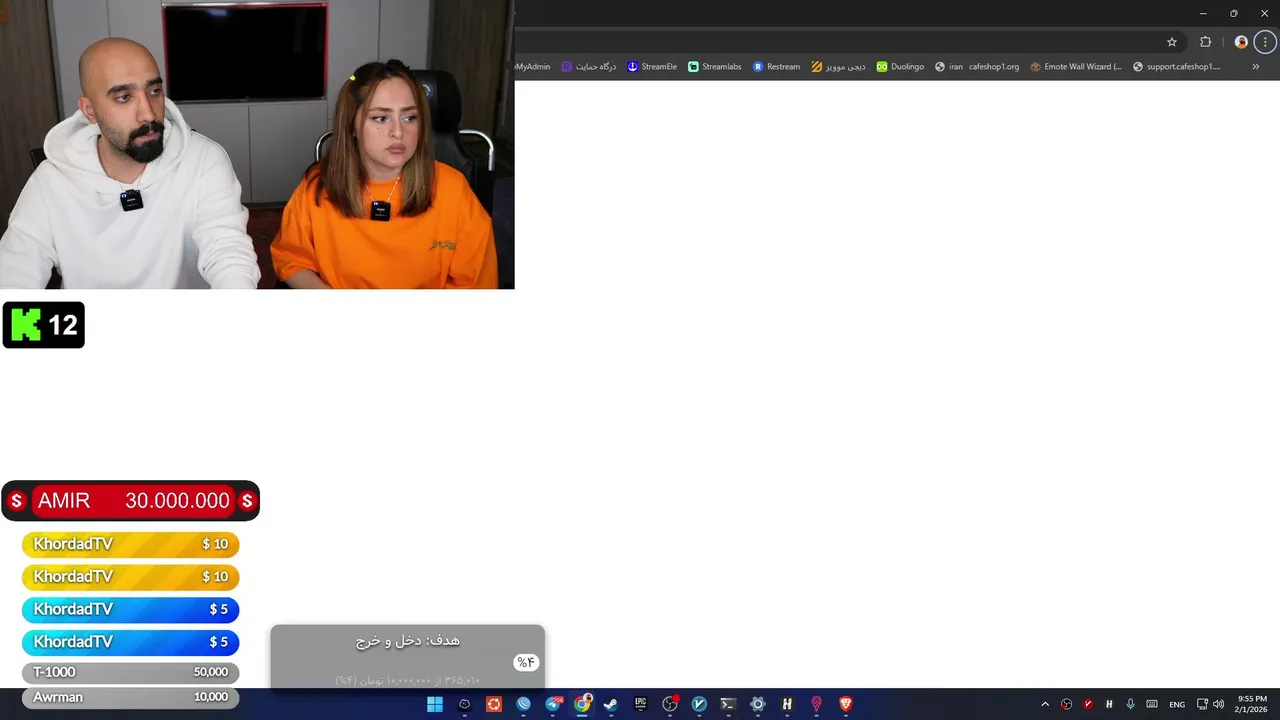The width and height of the screenshot is (1280, 720).
Task: Open the microphone icon in the system tray
Action: pyautogui.click(x=1130, y=704)
